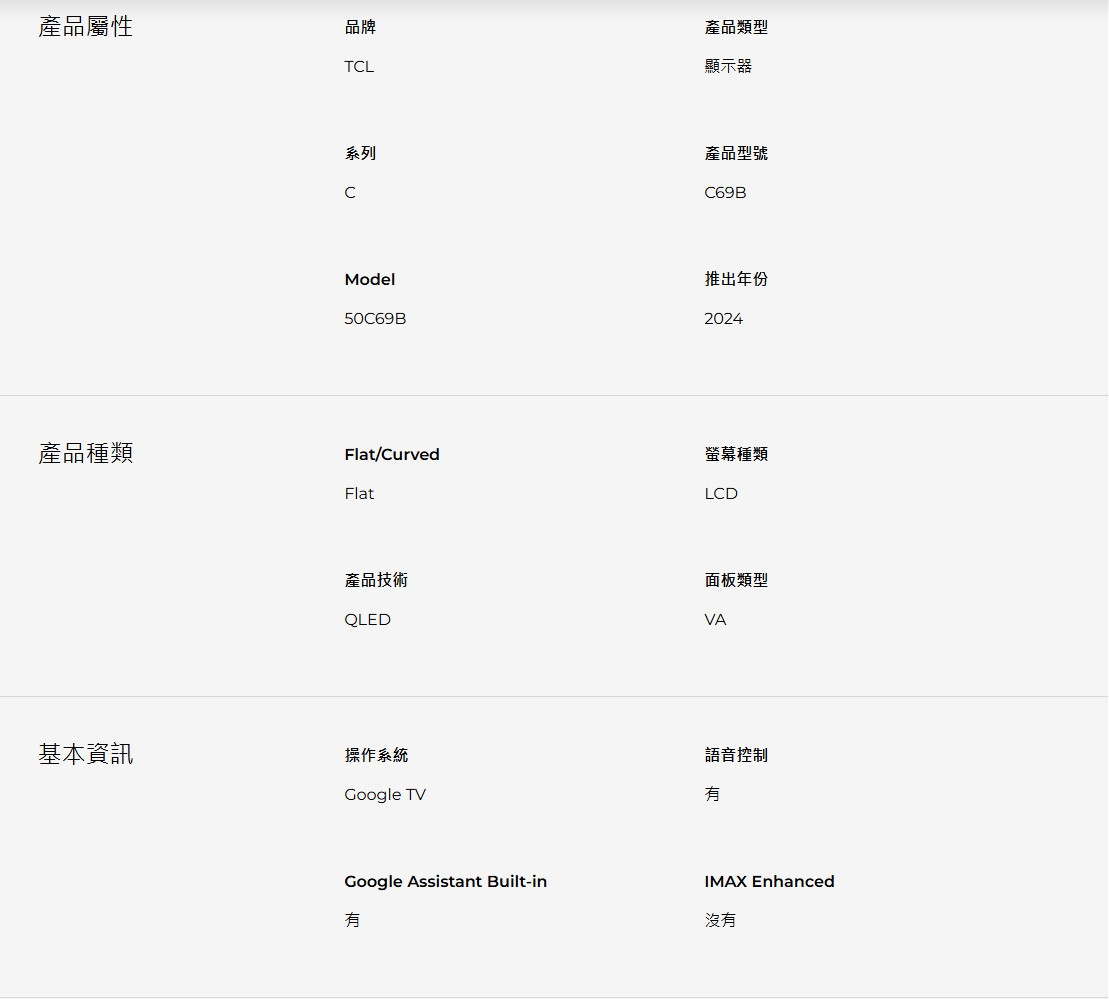Click the 產品技術 label
The image size is (1109, 999).
click(x=376, y=580)
